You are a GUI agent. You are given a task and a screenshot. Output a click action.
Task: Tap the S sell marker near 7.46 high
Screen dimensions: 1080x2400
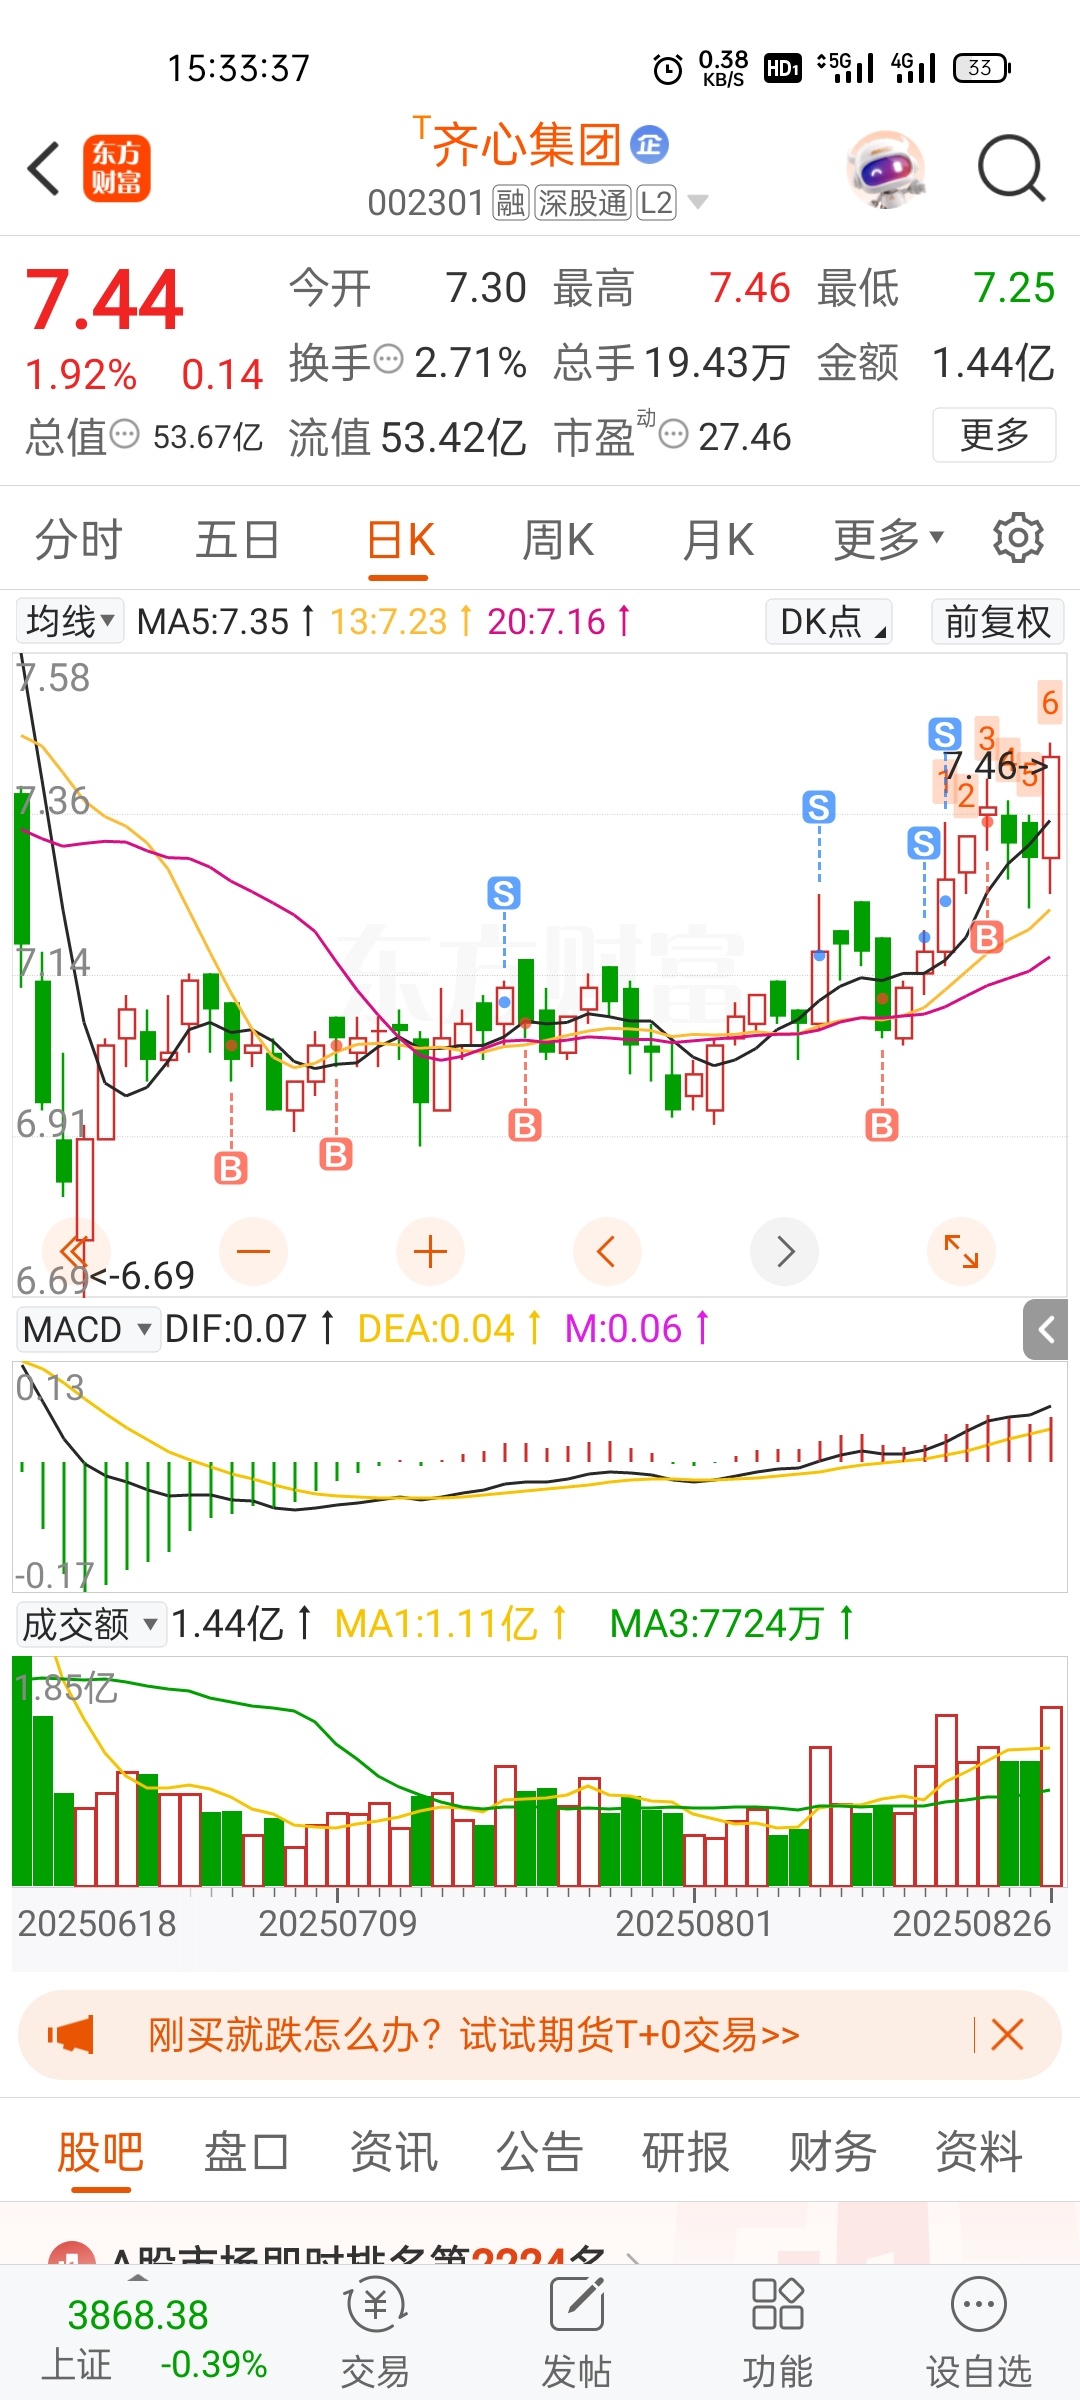(x=945, y=734)
